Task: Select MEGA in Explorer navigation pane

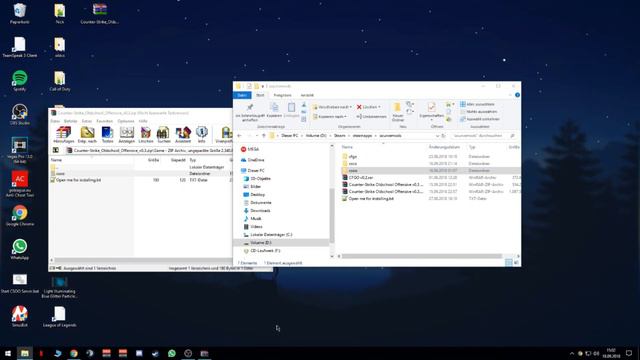Action: coord(250,149)
